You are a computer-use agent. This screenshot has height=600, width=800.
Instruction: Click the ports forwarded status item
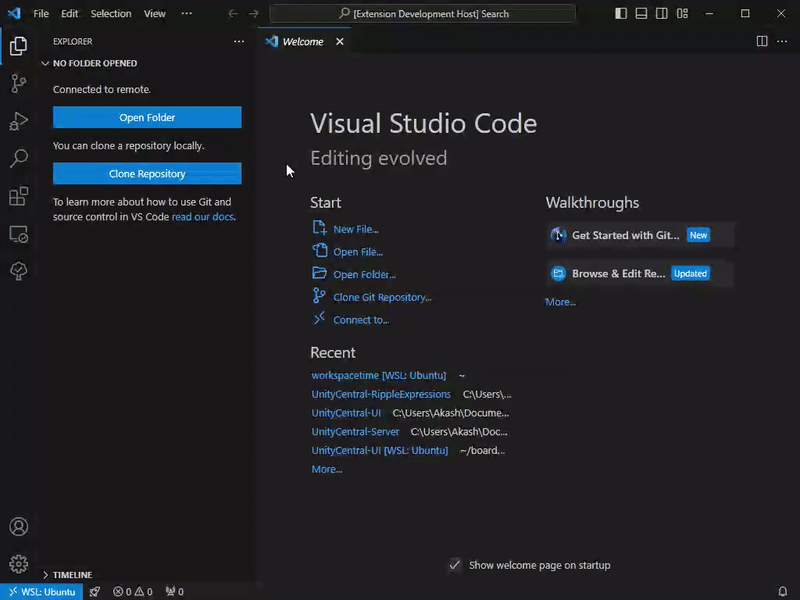[x=174, y=591]
